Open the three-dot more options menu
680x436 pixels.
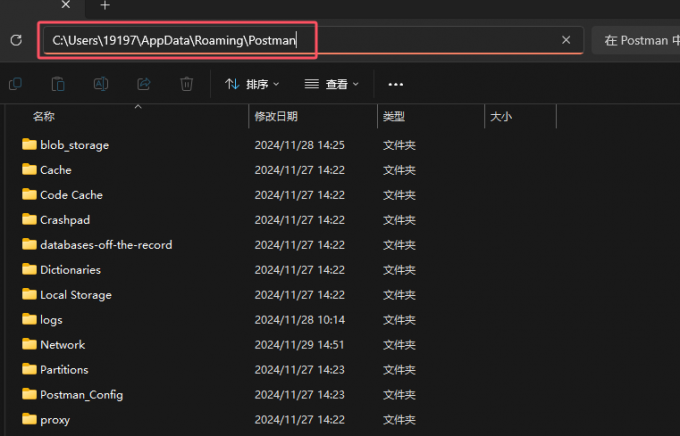point(396,84)
